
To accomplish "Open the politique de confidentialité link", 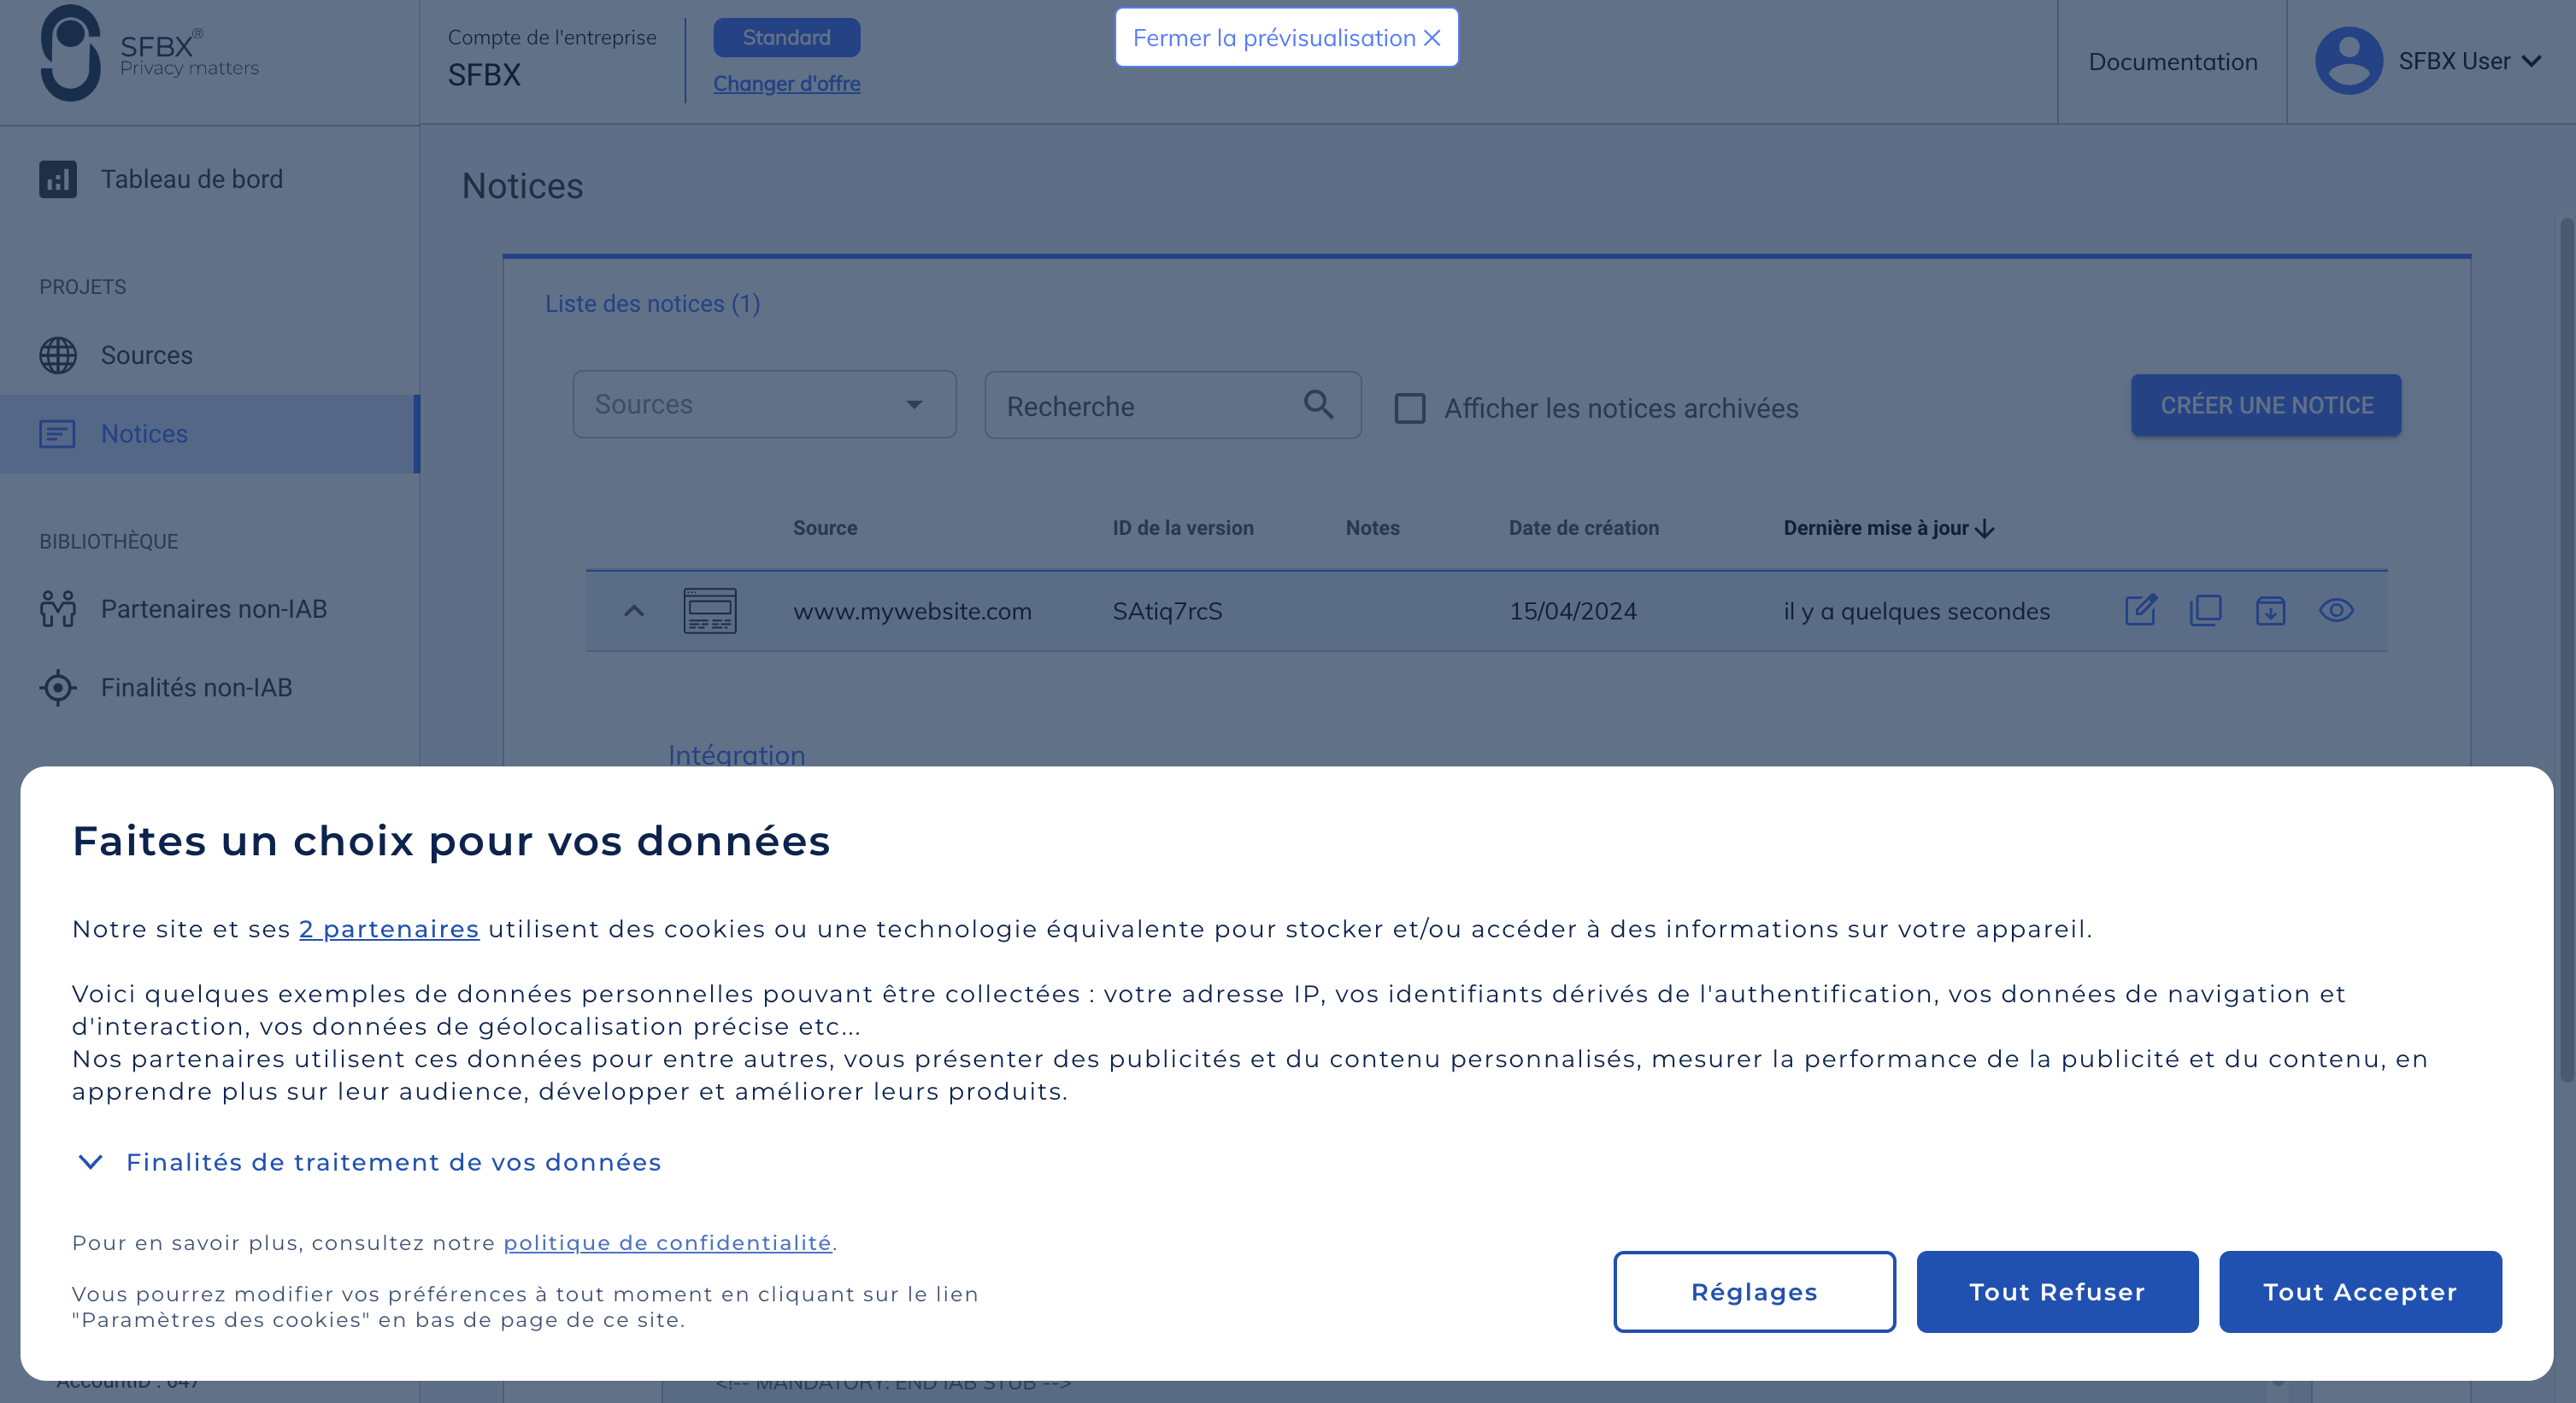I will tap(669, 1243).
